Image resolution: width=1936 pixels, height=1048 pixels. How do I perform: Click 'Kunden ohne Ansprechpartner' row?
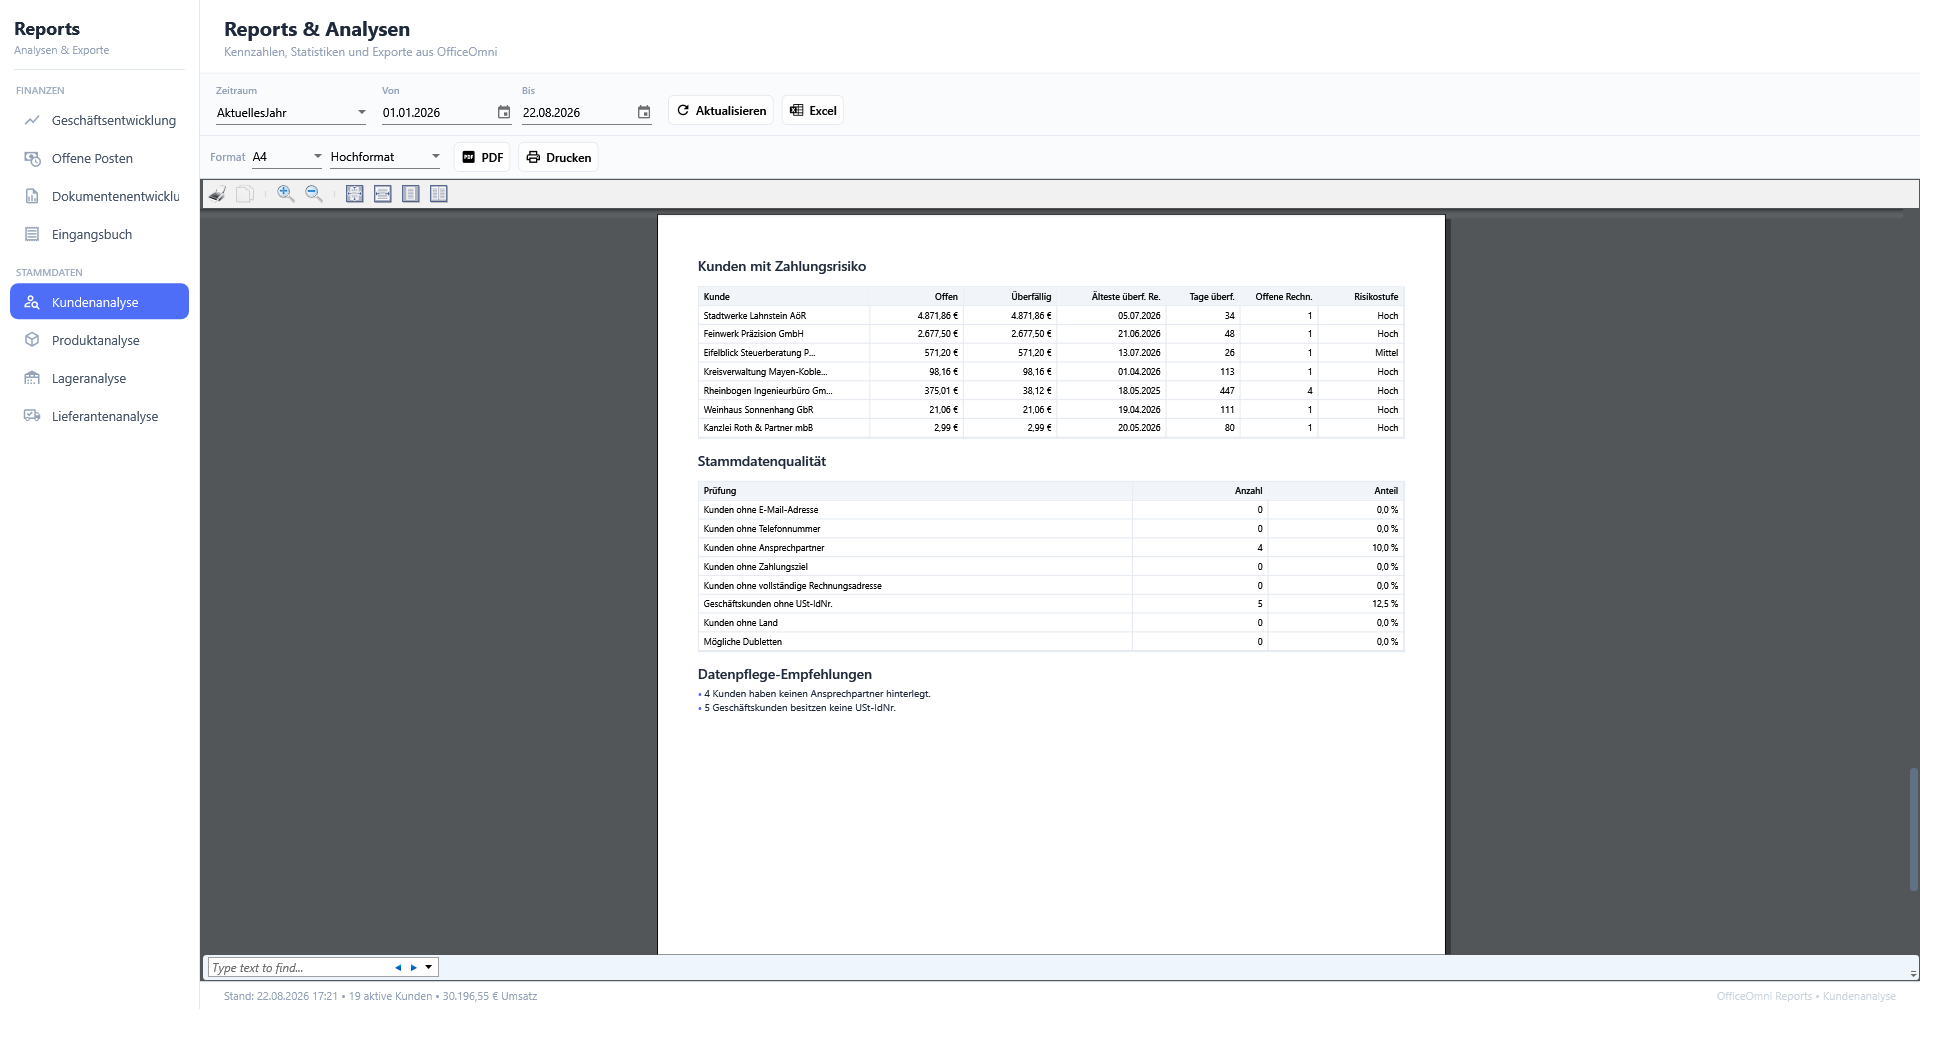(x=1050, y=548)
